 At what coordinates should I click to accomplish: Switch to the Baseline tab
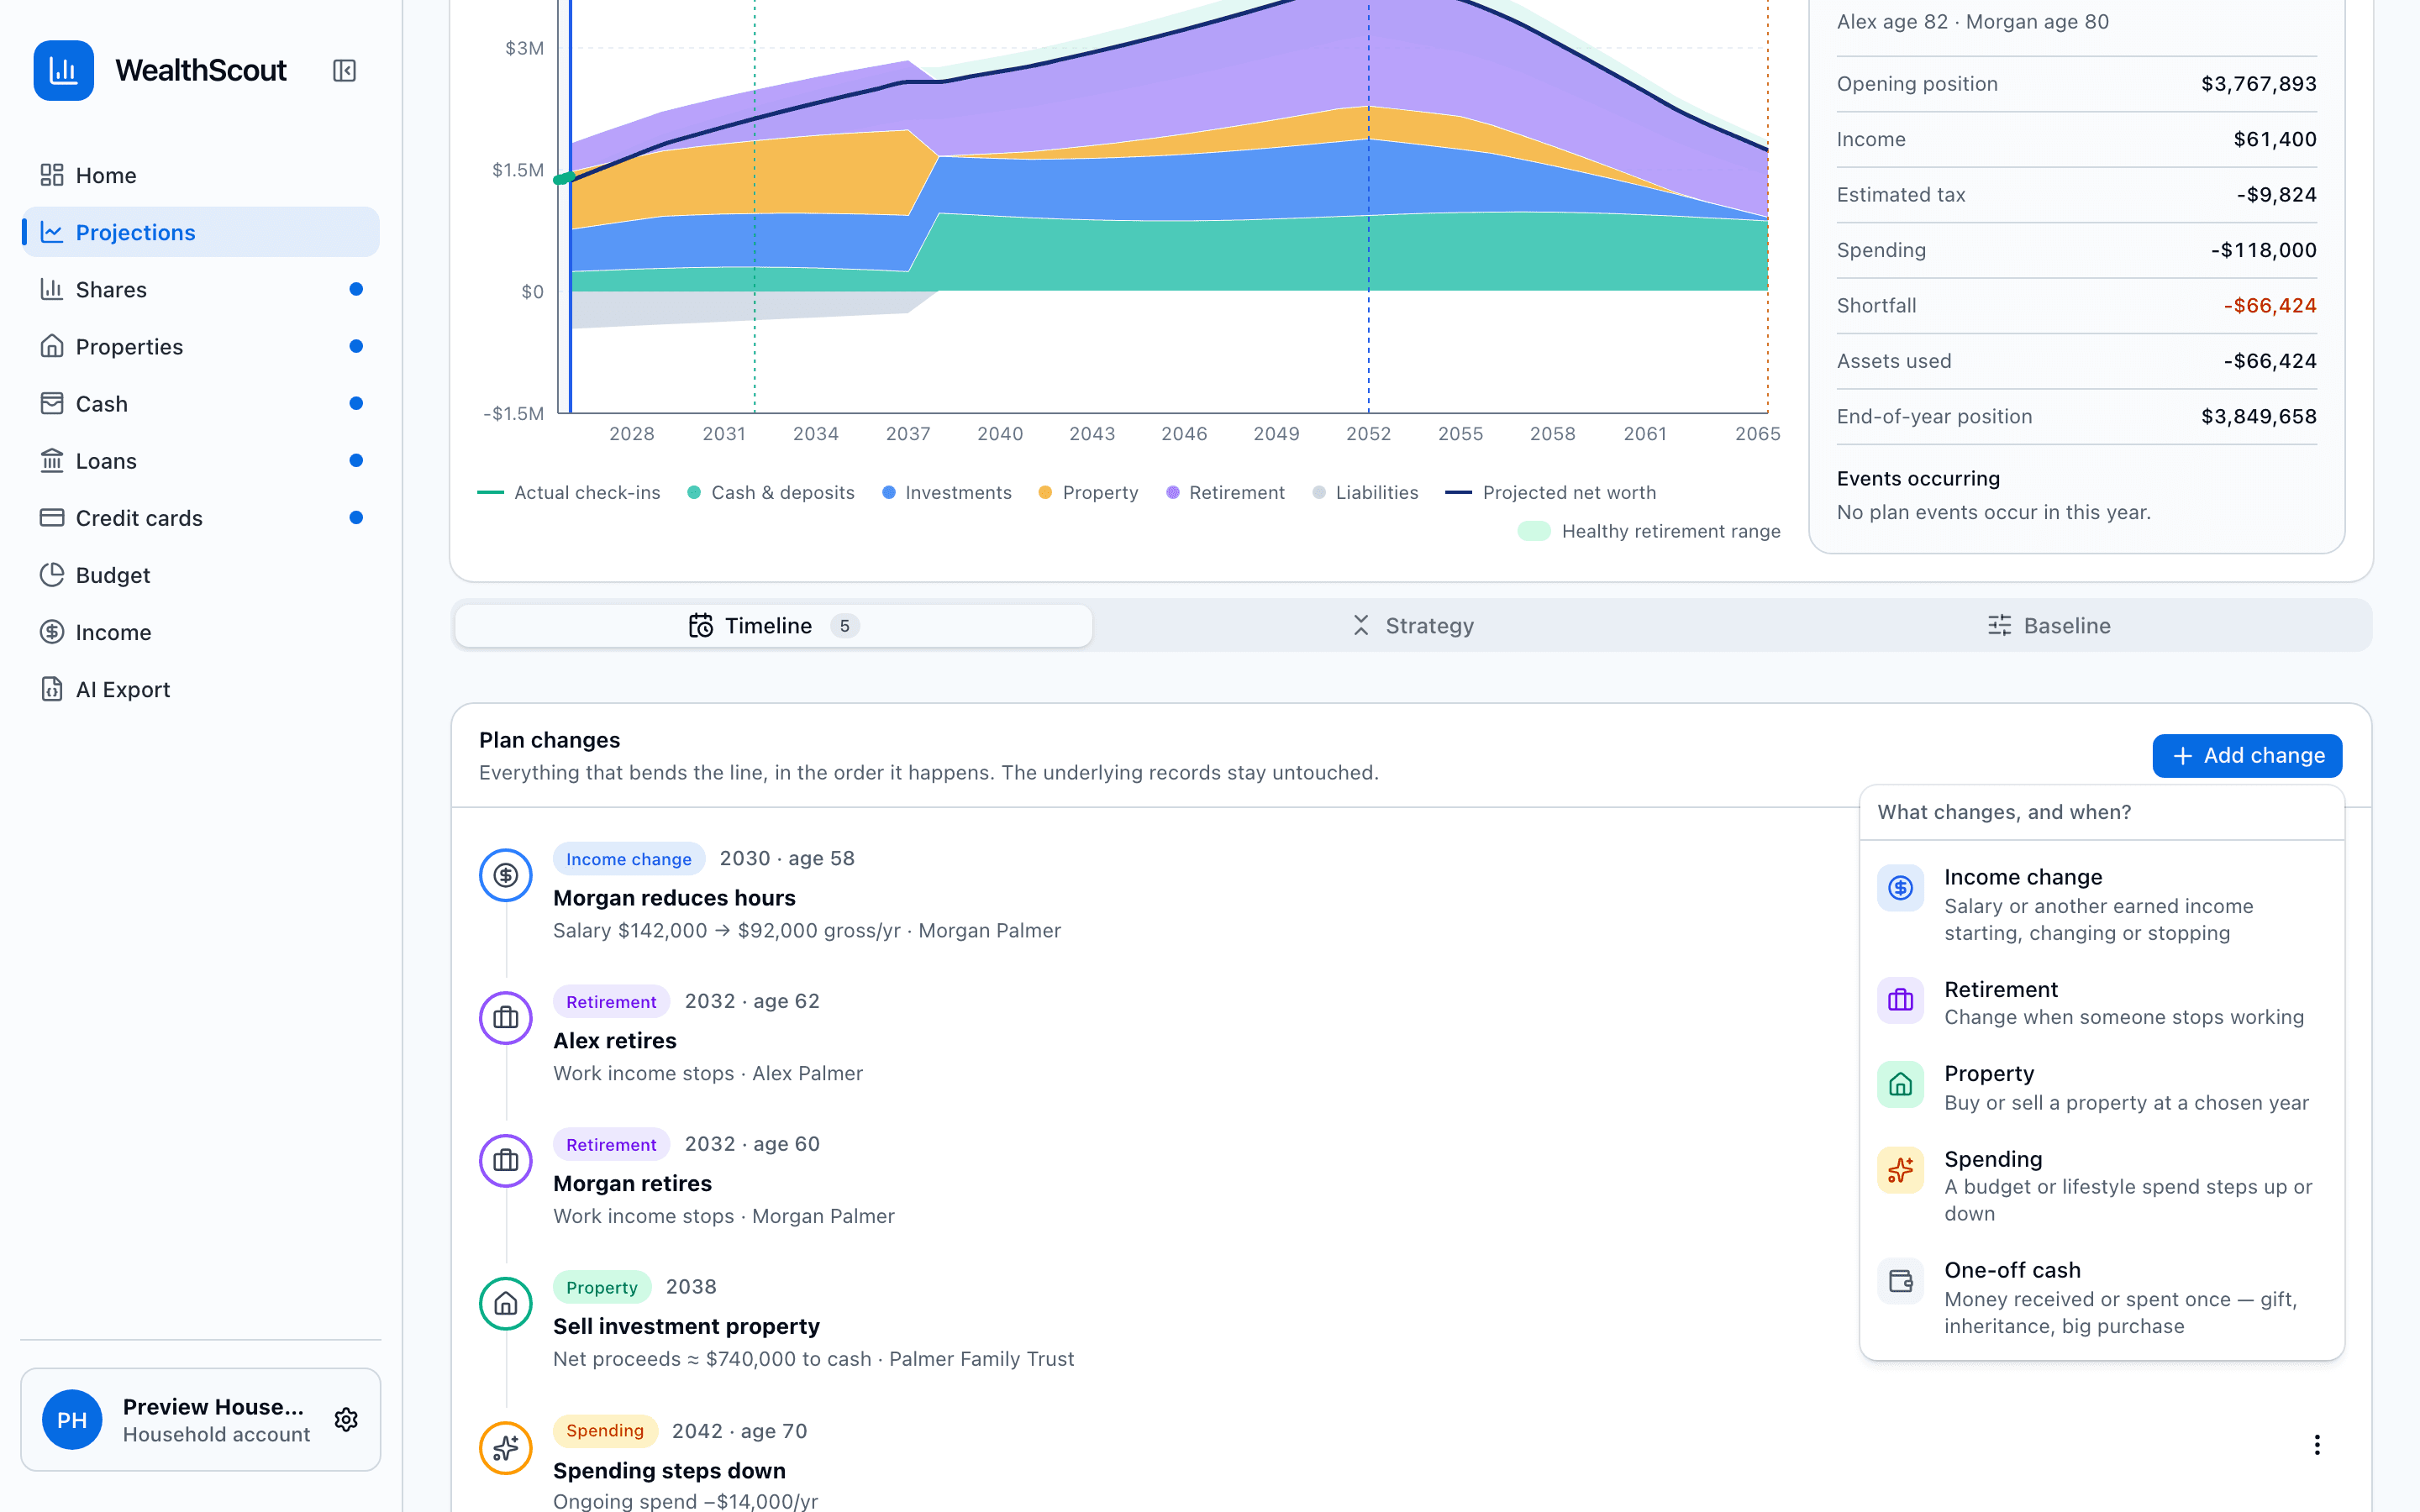[x=2049, y=625]
